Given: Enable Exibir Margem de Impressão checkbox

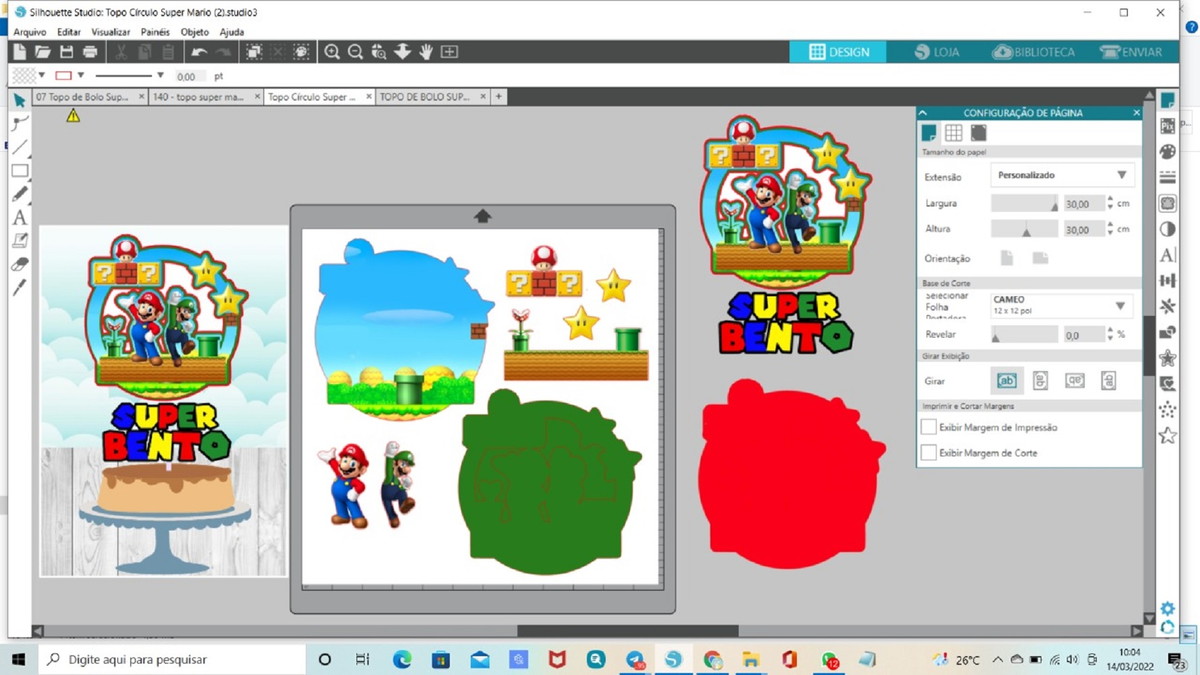Looking at the screenshot, I should click(929, 427).
